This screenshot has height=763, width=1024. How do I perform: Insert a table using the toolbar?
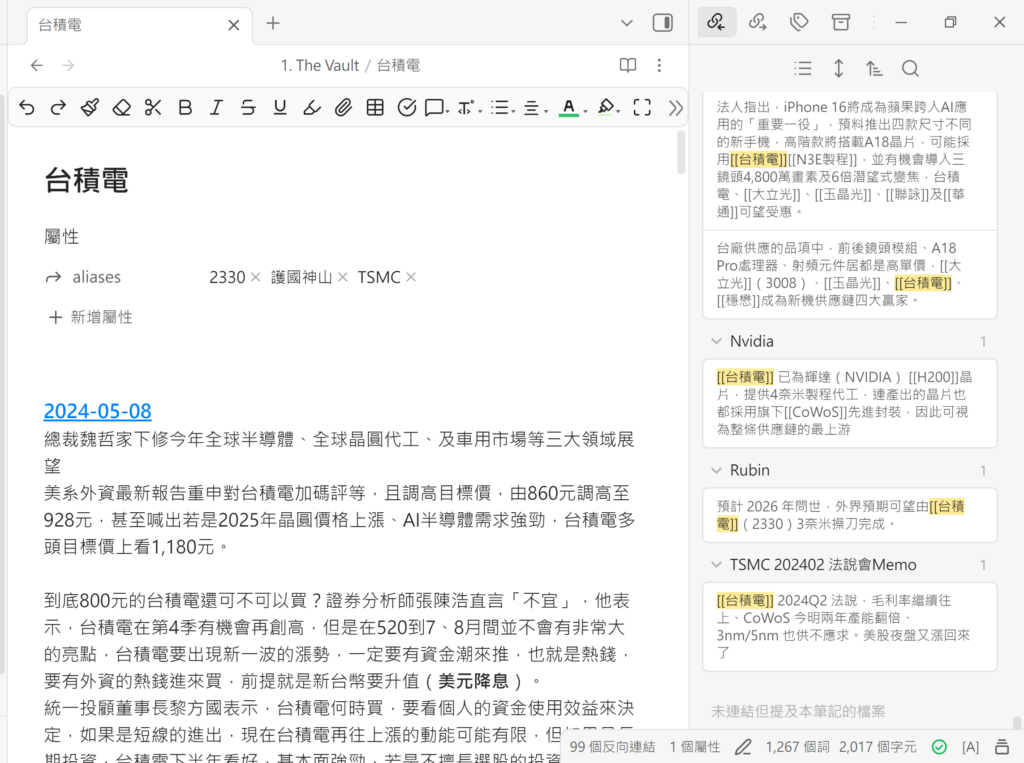pyautogui.click(x=375, y=107)
